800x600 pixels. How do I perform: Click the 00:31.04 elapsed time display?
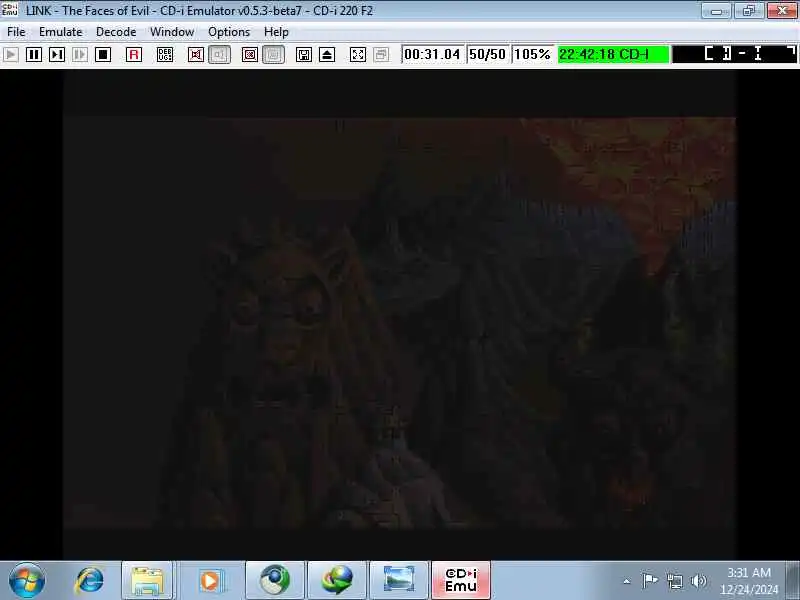pos(432,54)
